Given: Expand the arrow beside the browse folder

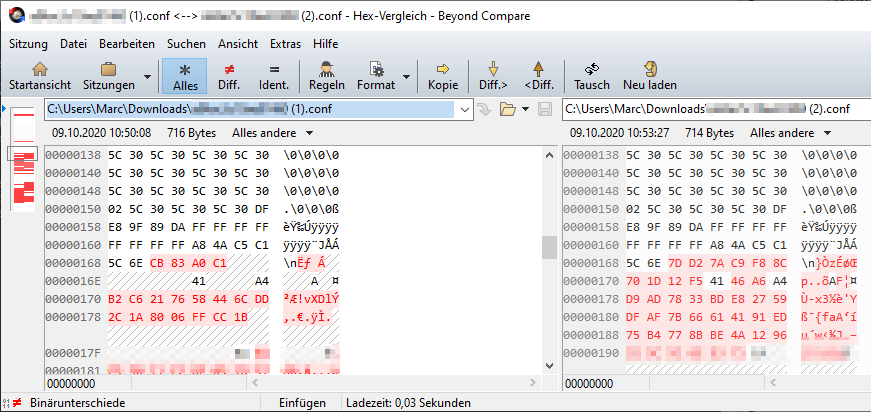Looking at the screenshot, I should point(526,109).
